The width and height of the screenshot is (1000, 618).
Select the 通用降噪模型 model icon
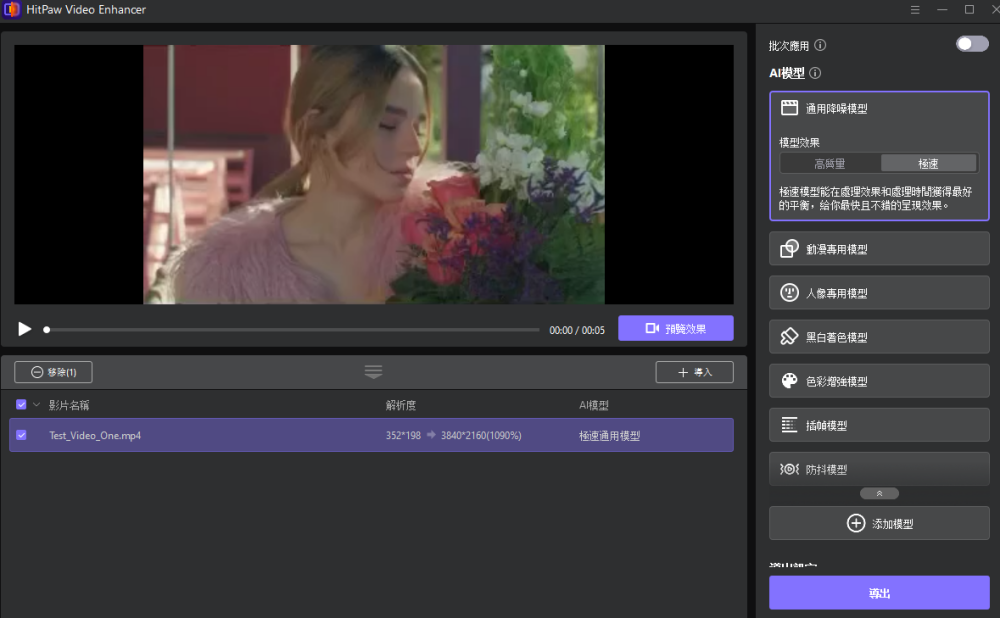point(789,108)
